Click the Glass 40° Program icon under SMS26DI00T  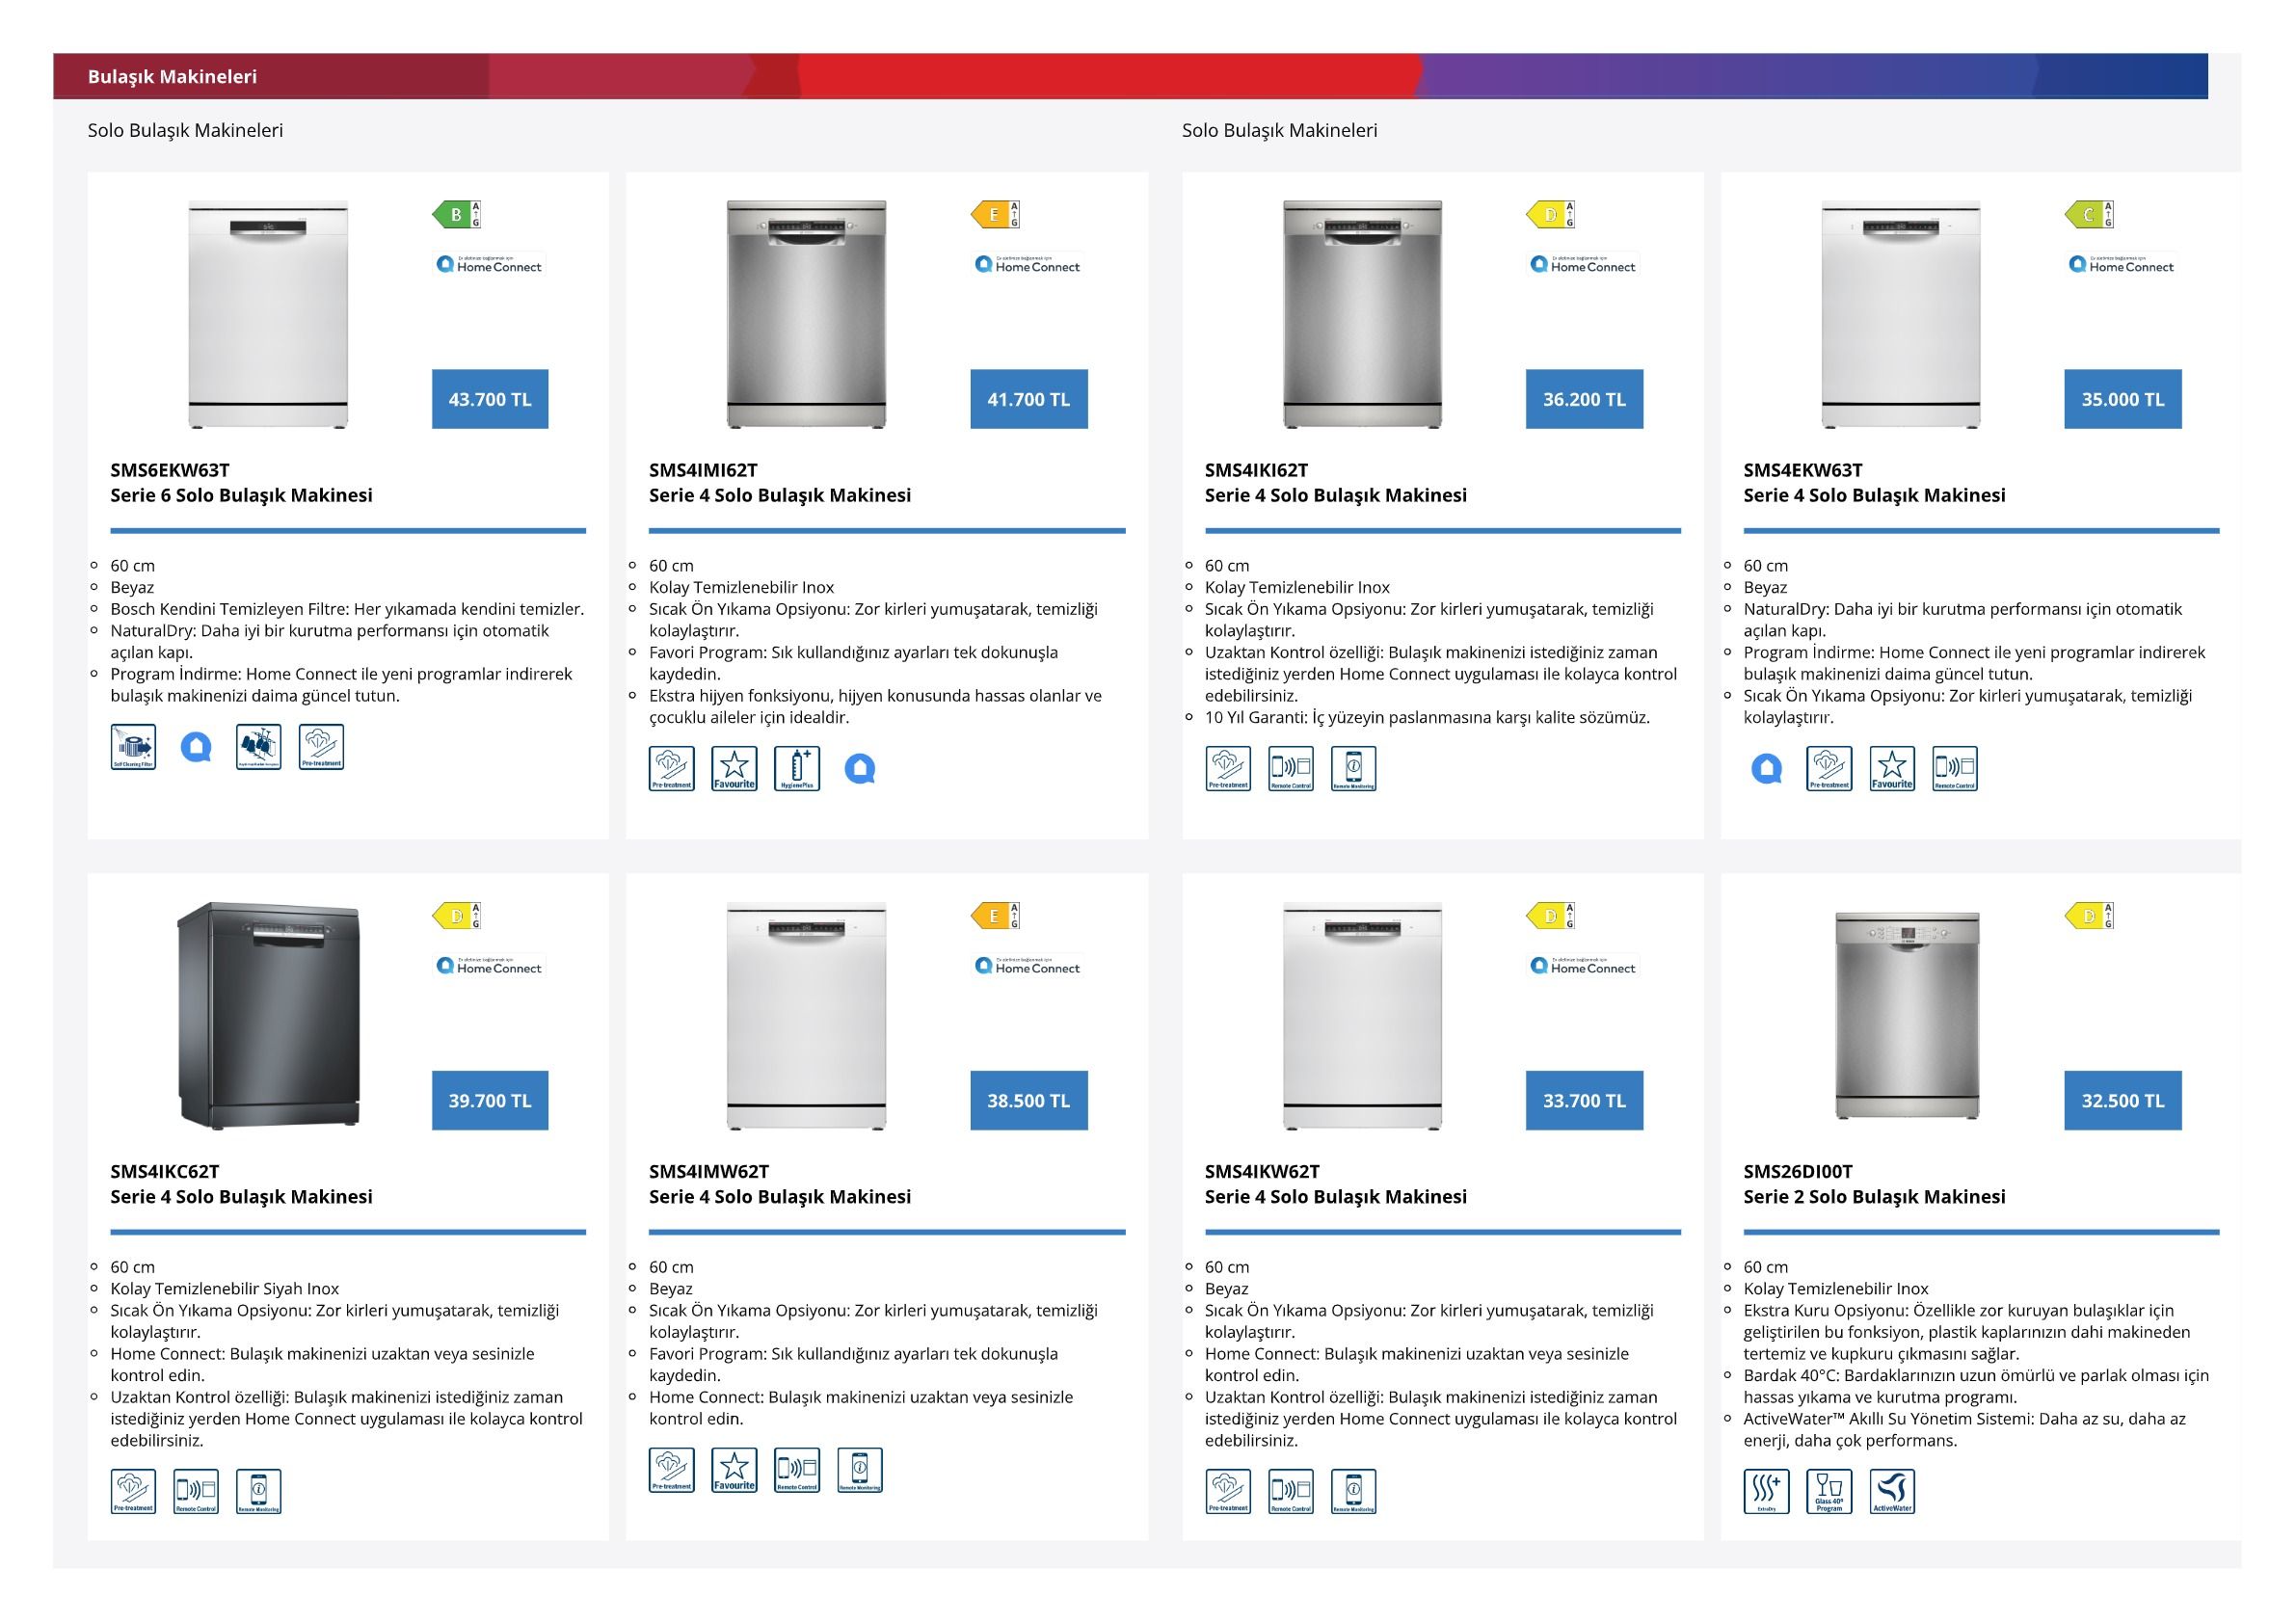(1830, 1492)
